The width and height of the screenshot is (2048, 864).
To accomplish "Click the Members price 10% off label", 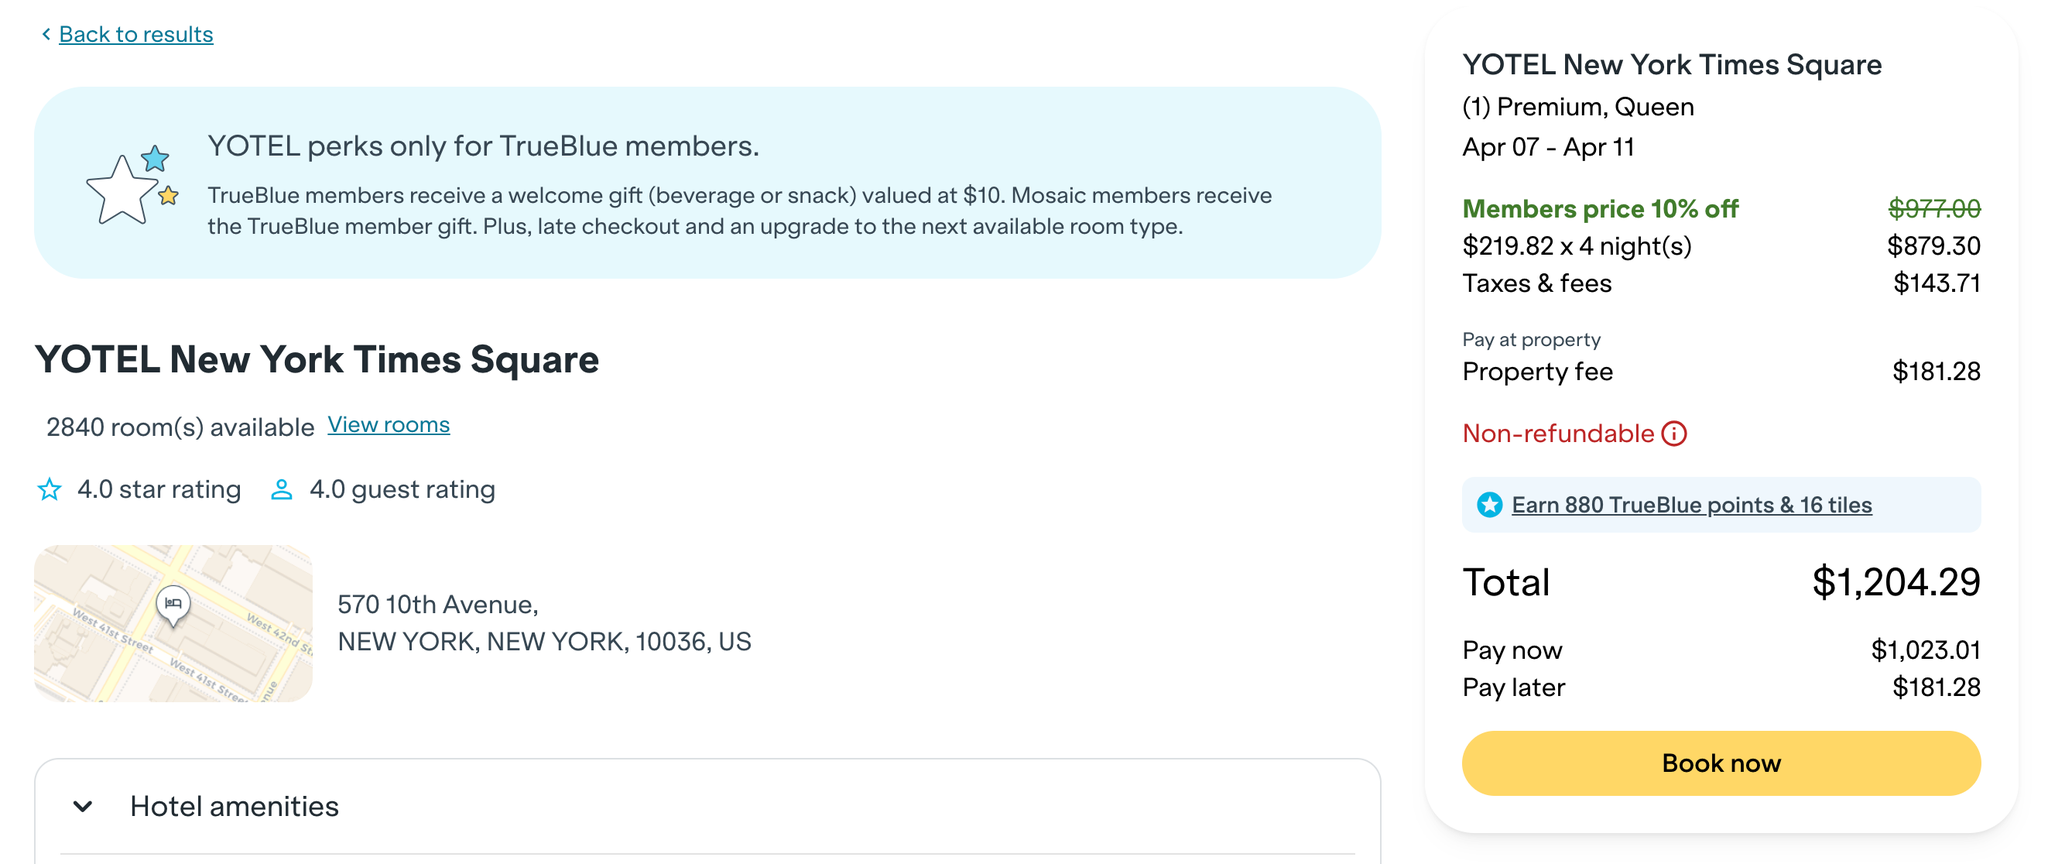I will coord(1600,209).
